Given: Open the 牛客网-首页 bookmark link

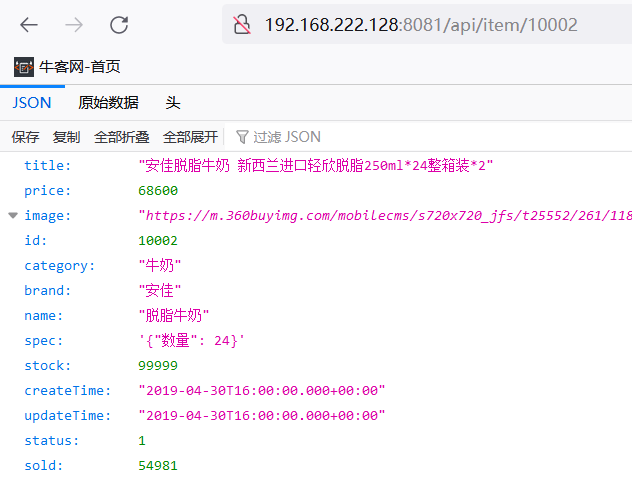Looking at the screenshot, I should (x=80, y=67).
